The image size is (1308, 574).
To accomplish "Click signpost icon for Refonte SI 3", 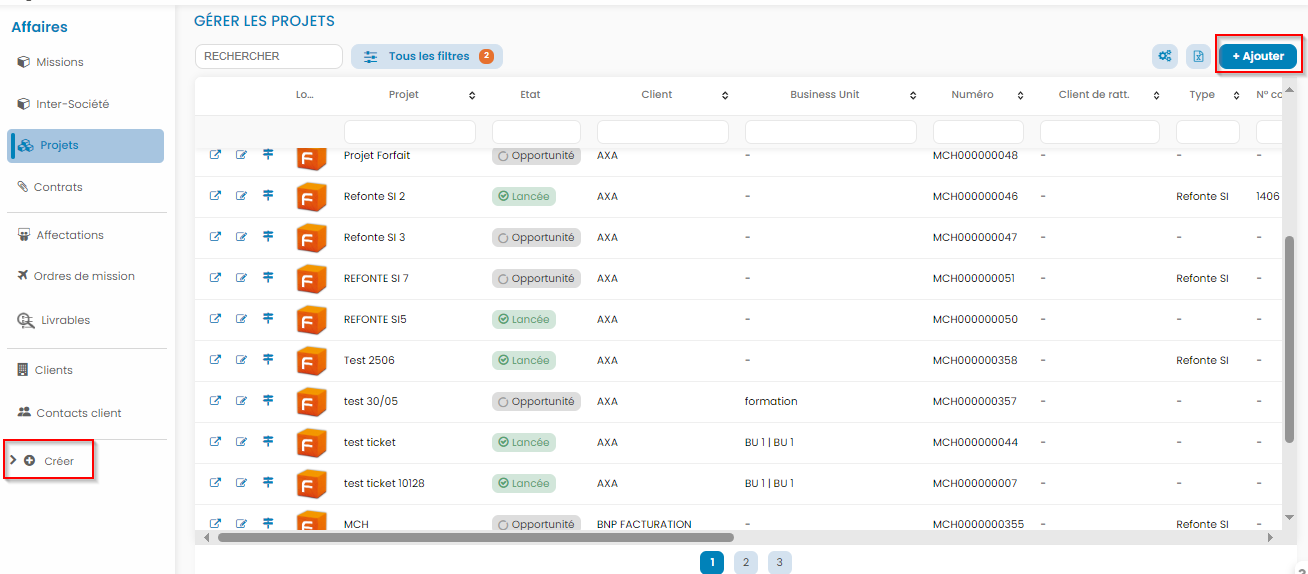I will (x=268, y=237).
